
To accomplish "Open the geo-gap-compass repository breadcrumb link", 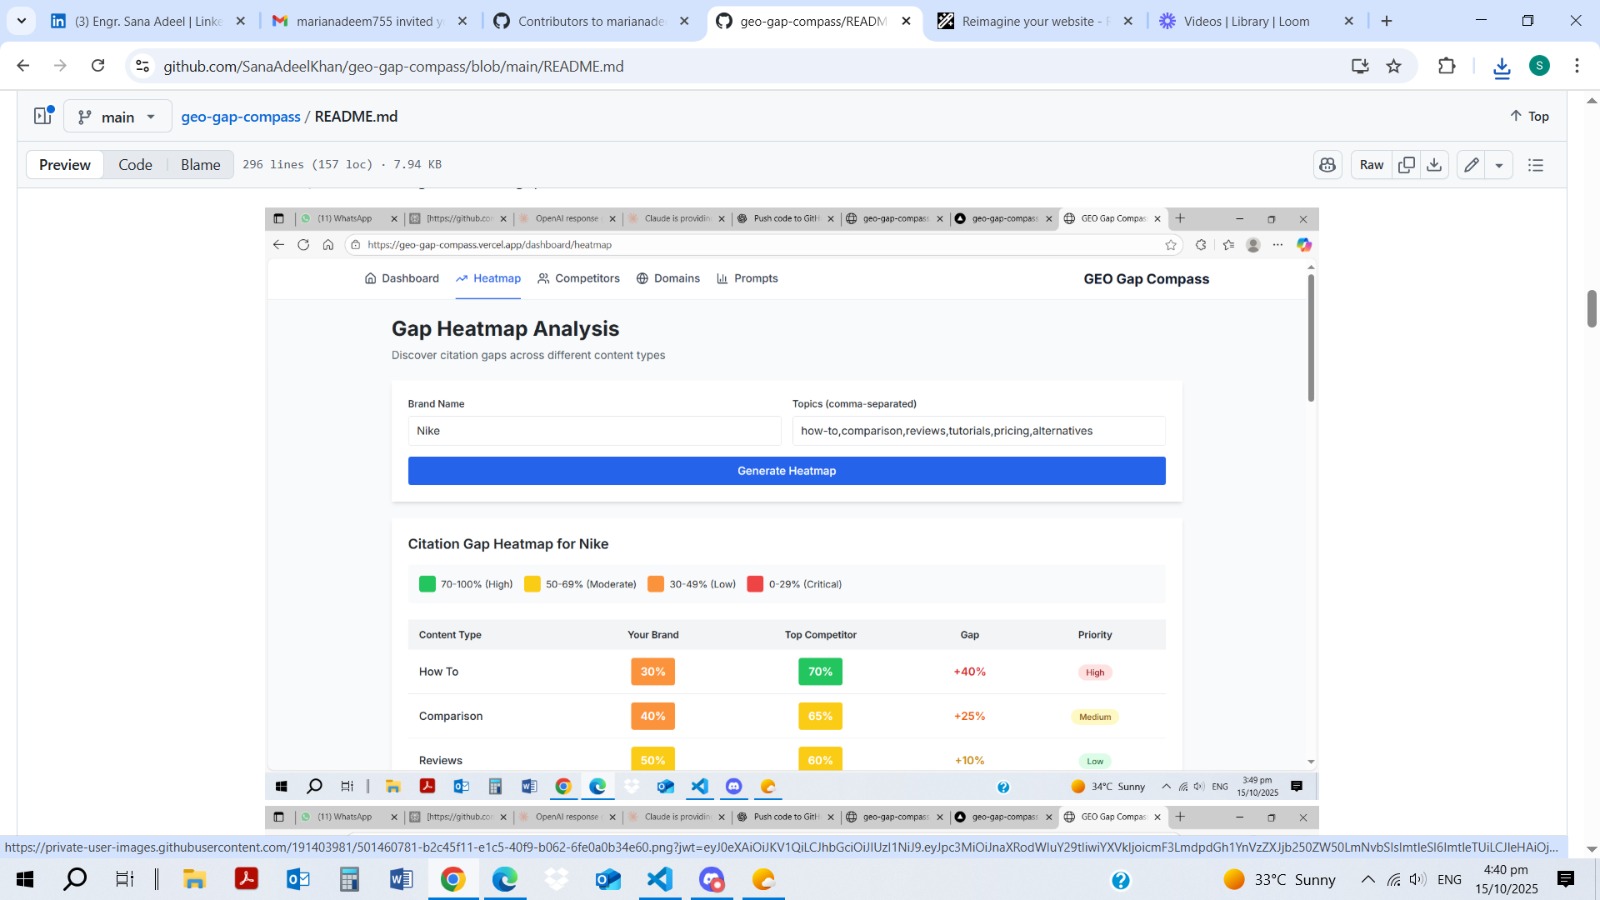I will pos(241,117).
